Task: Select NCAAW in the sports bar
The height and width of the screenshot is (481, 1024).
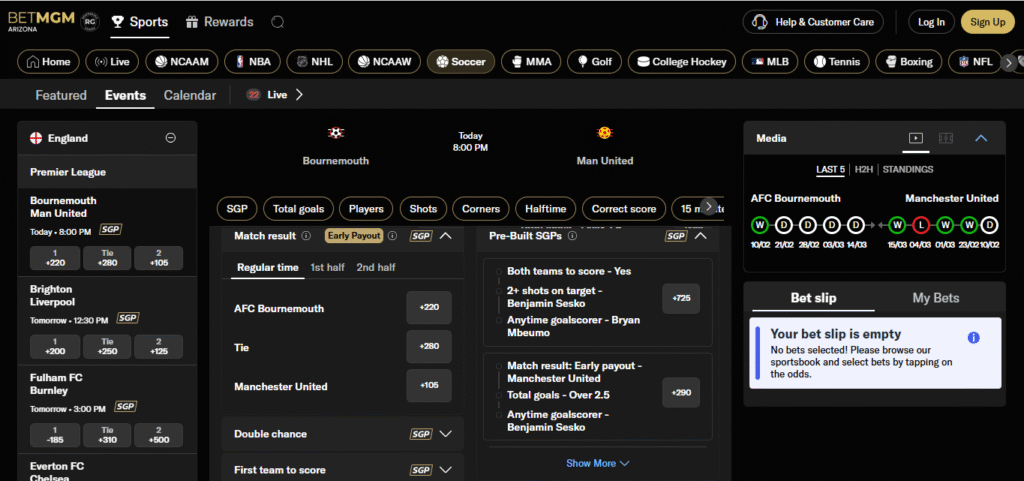Action: tap(384, 62)
